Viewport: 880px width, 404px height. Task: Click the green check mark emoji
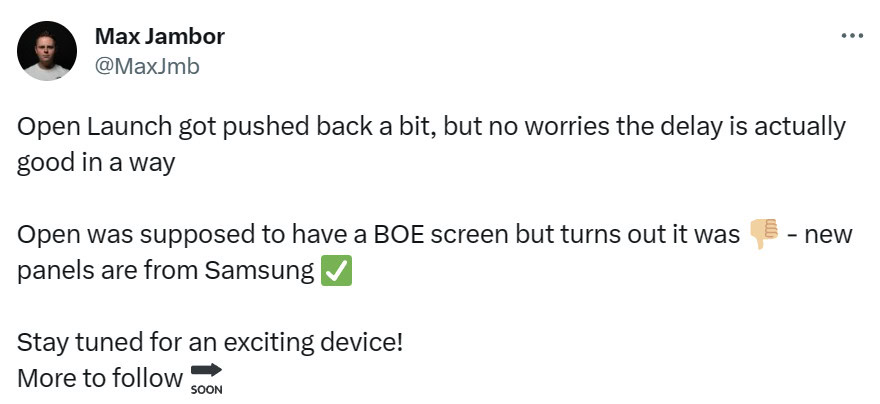[x=334, y=271]
